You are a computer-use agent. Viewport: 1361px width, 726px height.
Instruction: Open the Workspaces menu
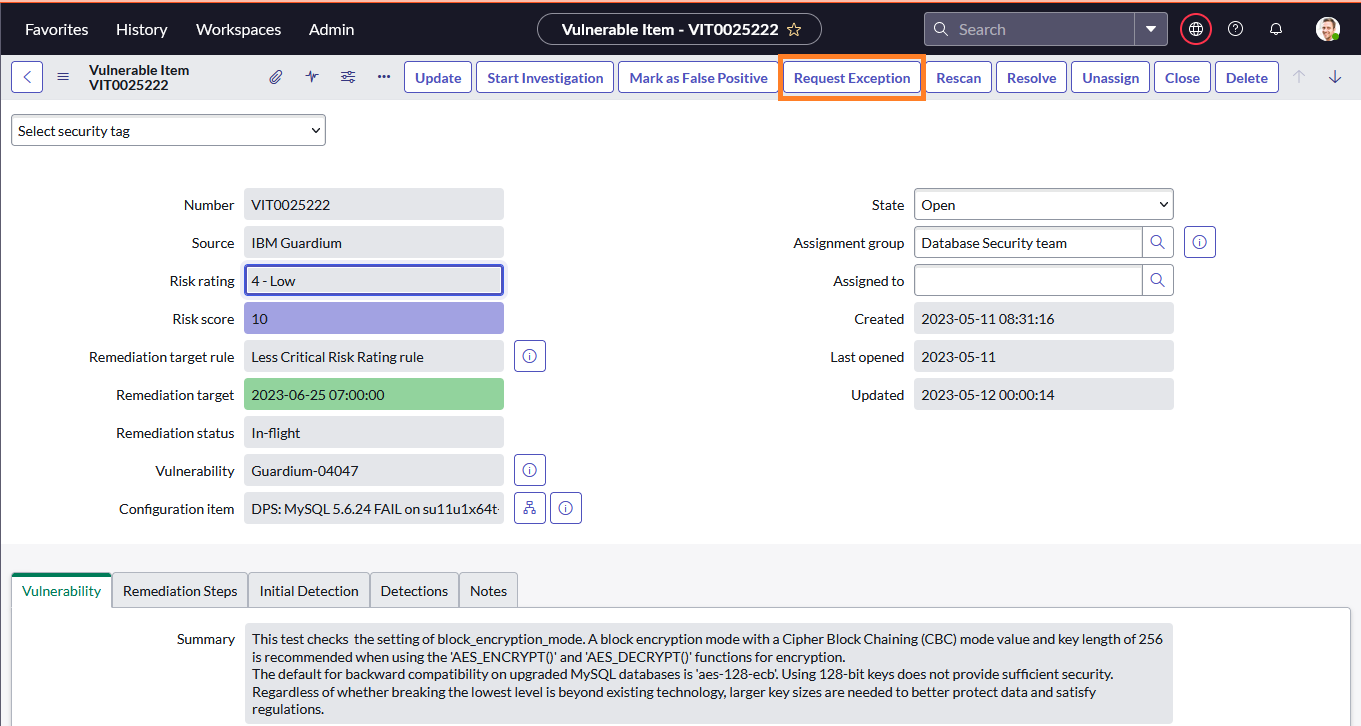[238, 29]
